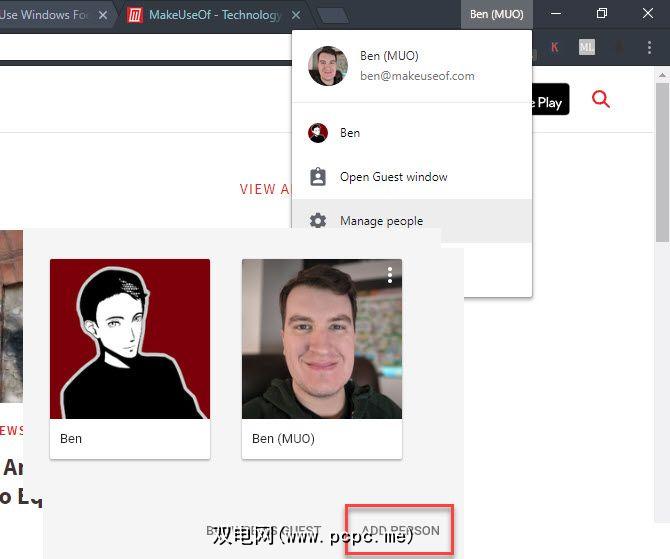The image size is (670, 559).
Task: Click the Ben (MUO) name label on the card
Action: tap(283, 439)
